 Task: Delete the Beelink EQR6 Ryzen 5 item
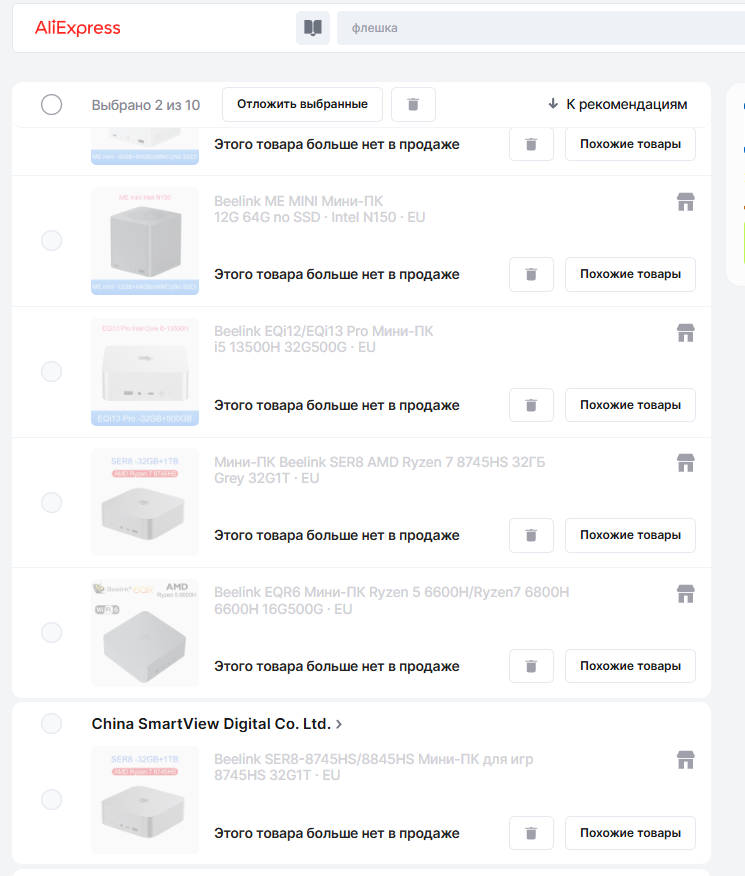pos(531,666)
